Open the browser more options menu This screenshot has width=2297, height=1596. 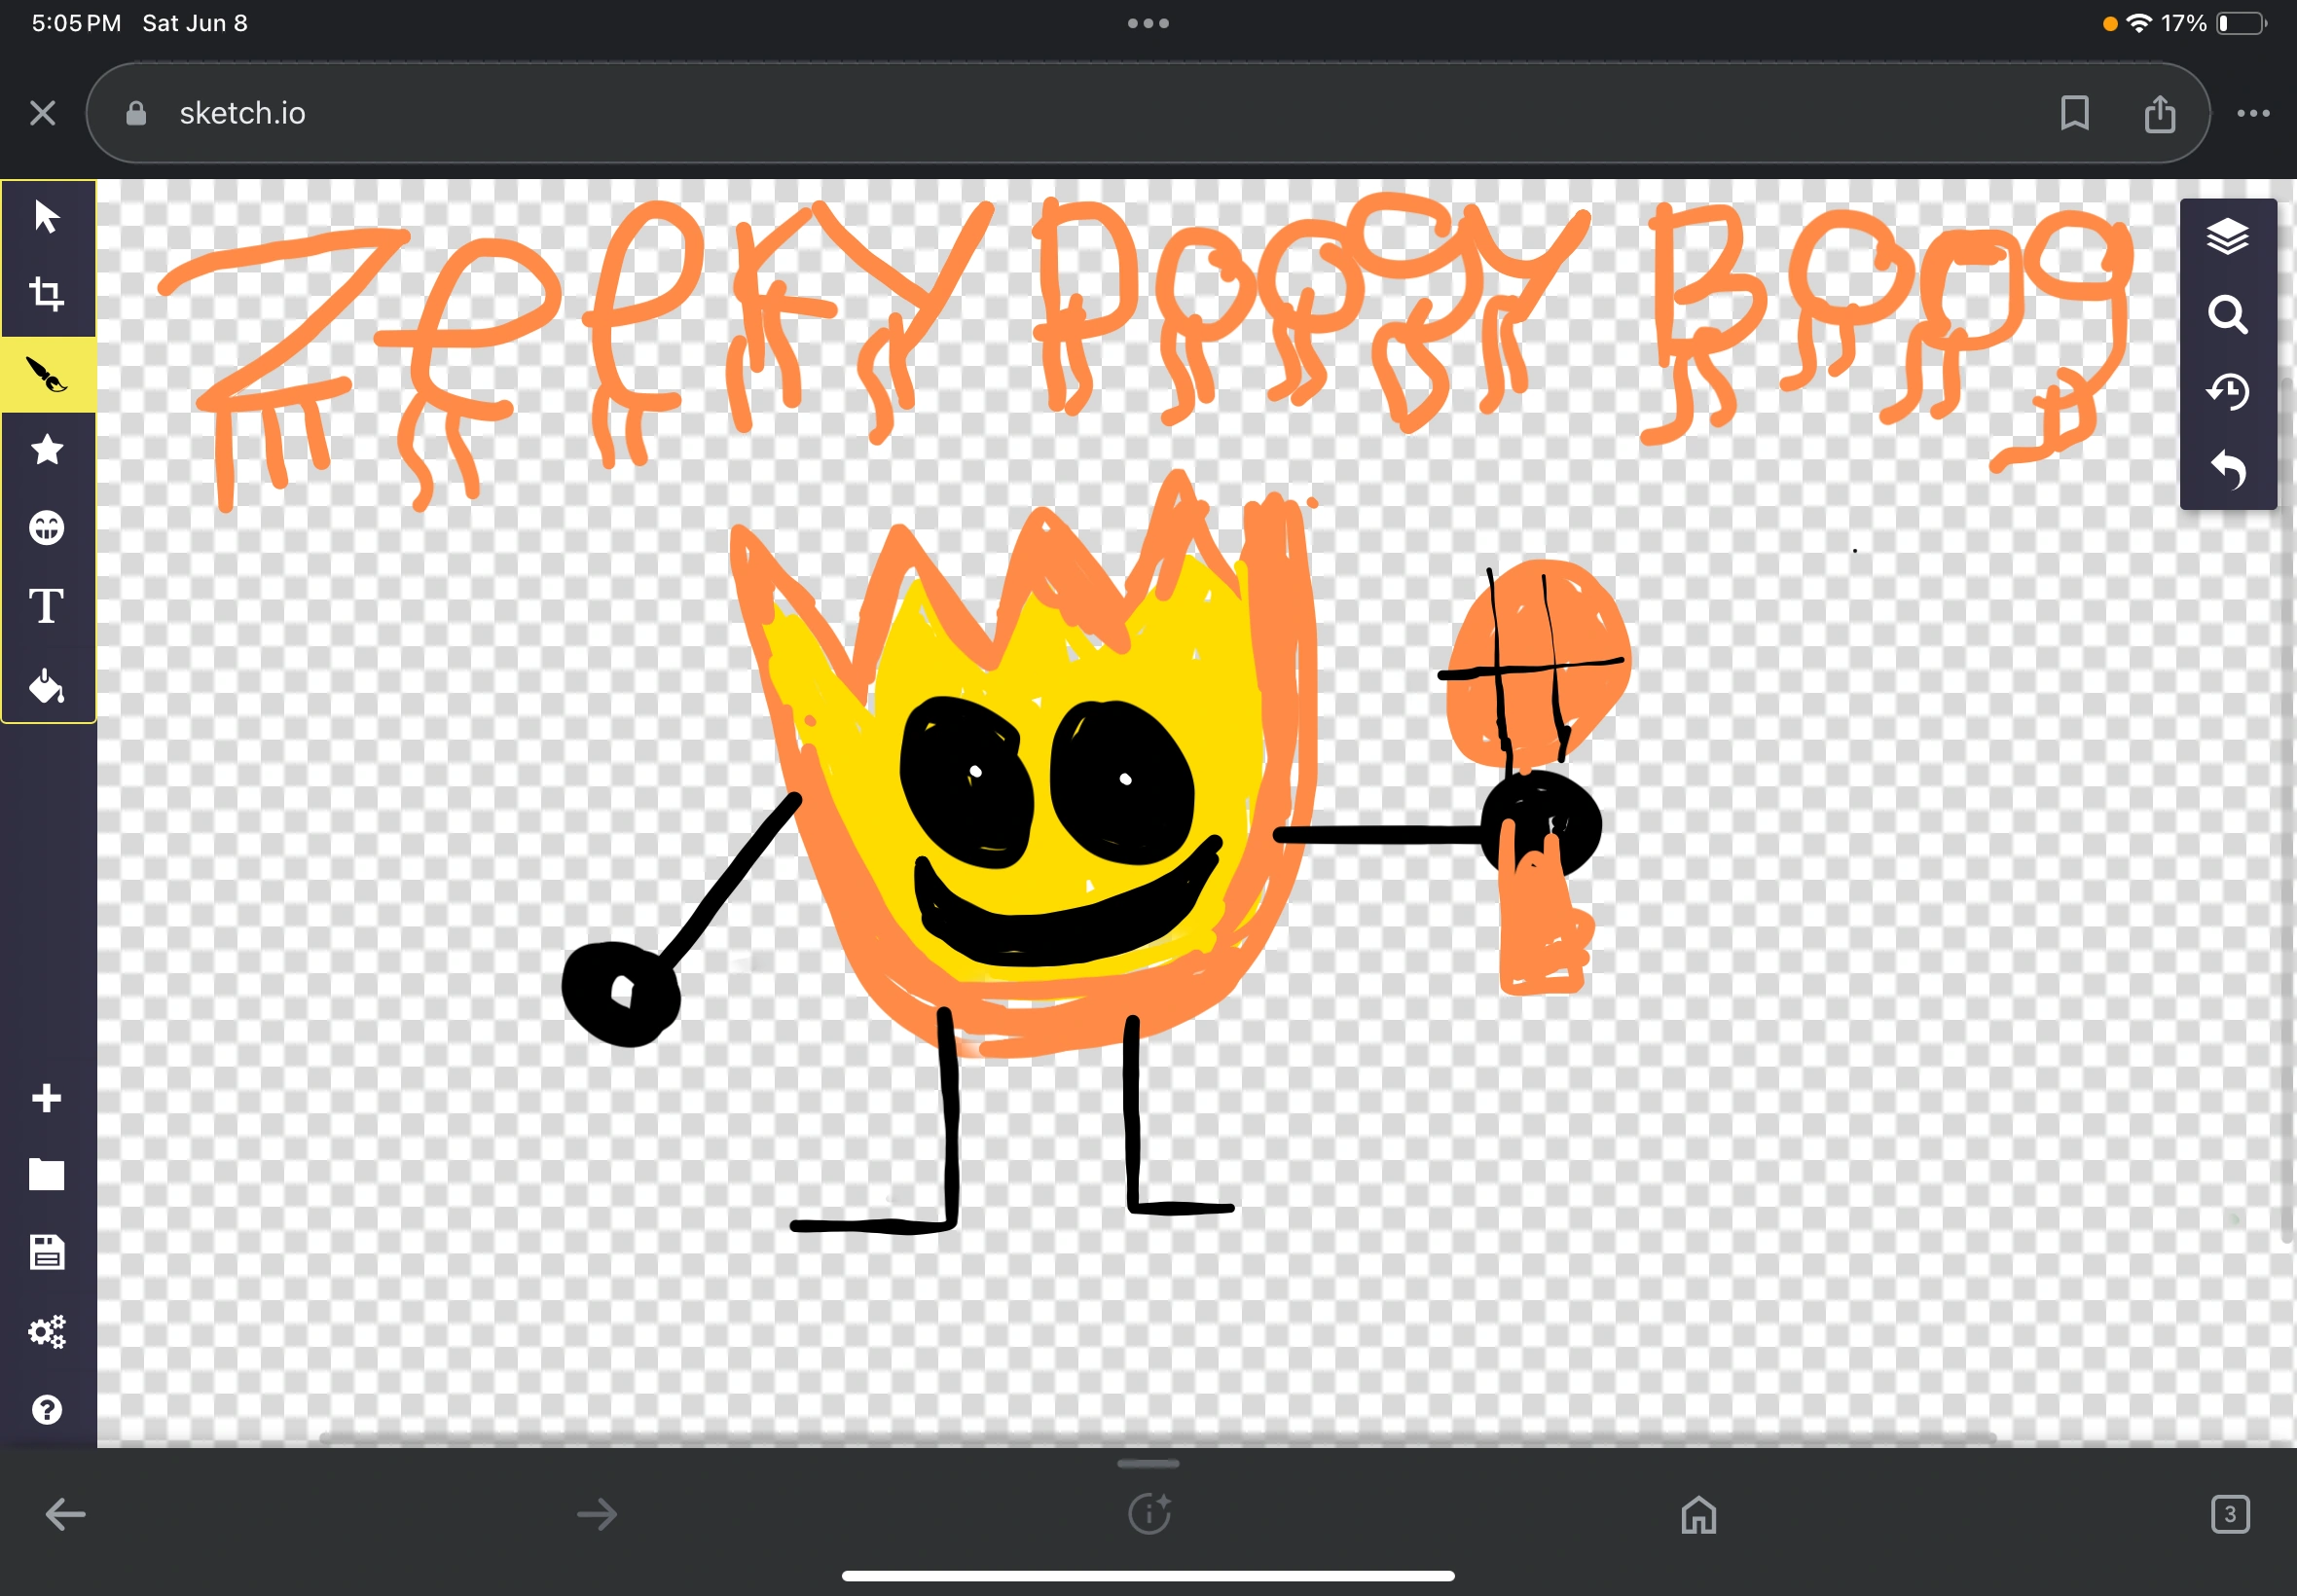click(x=2252, y=113)
